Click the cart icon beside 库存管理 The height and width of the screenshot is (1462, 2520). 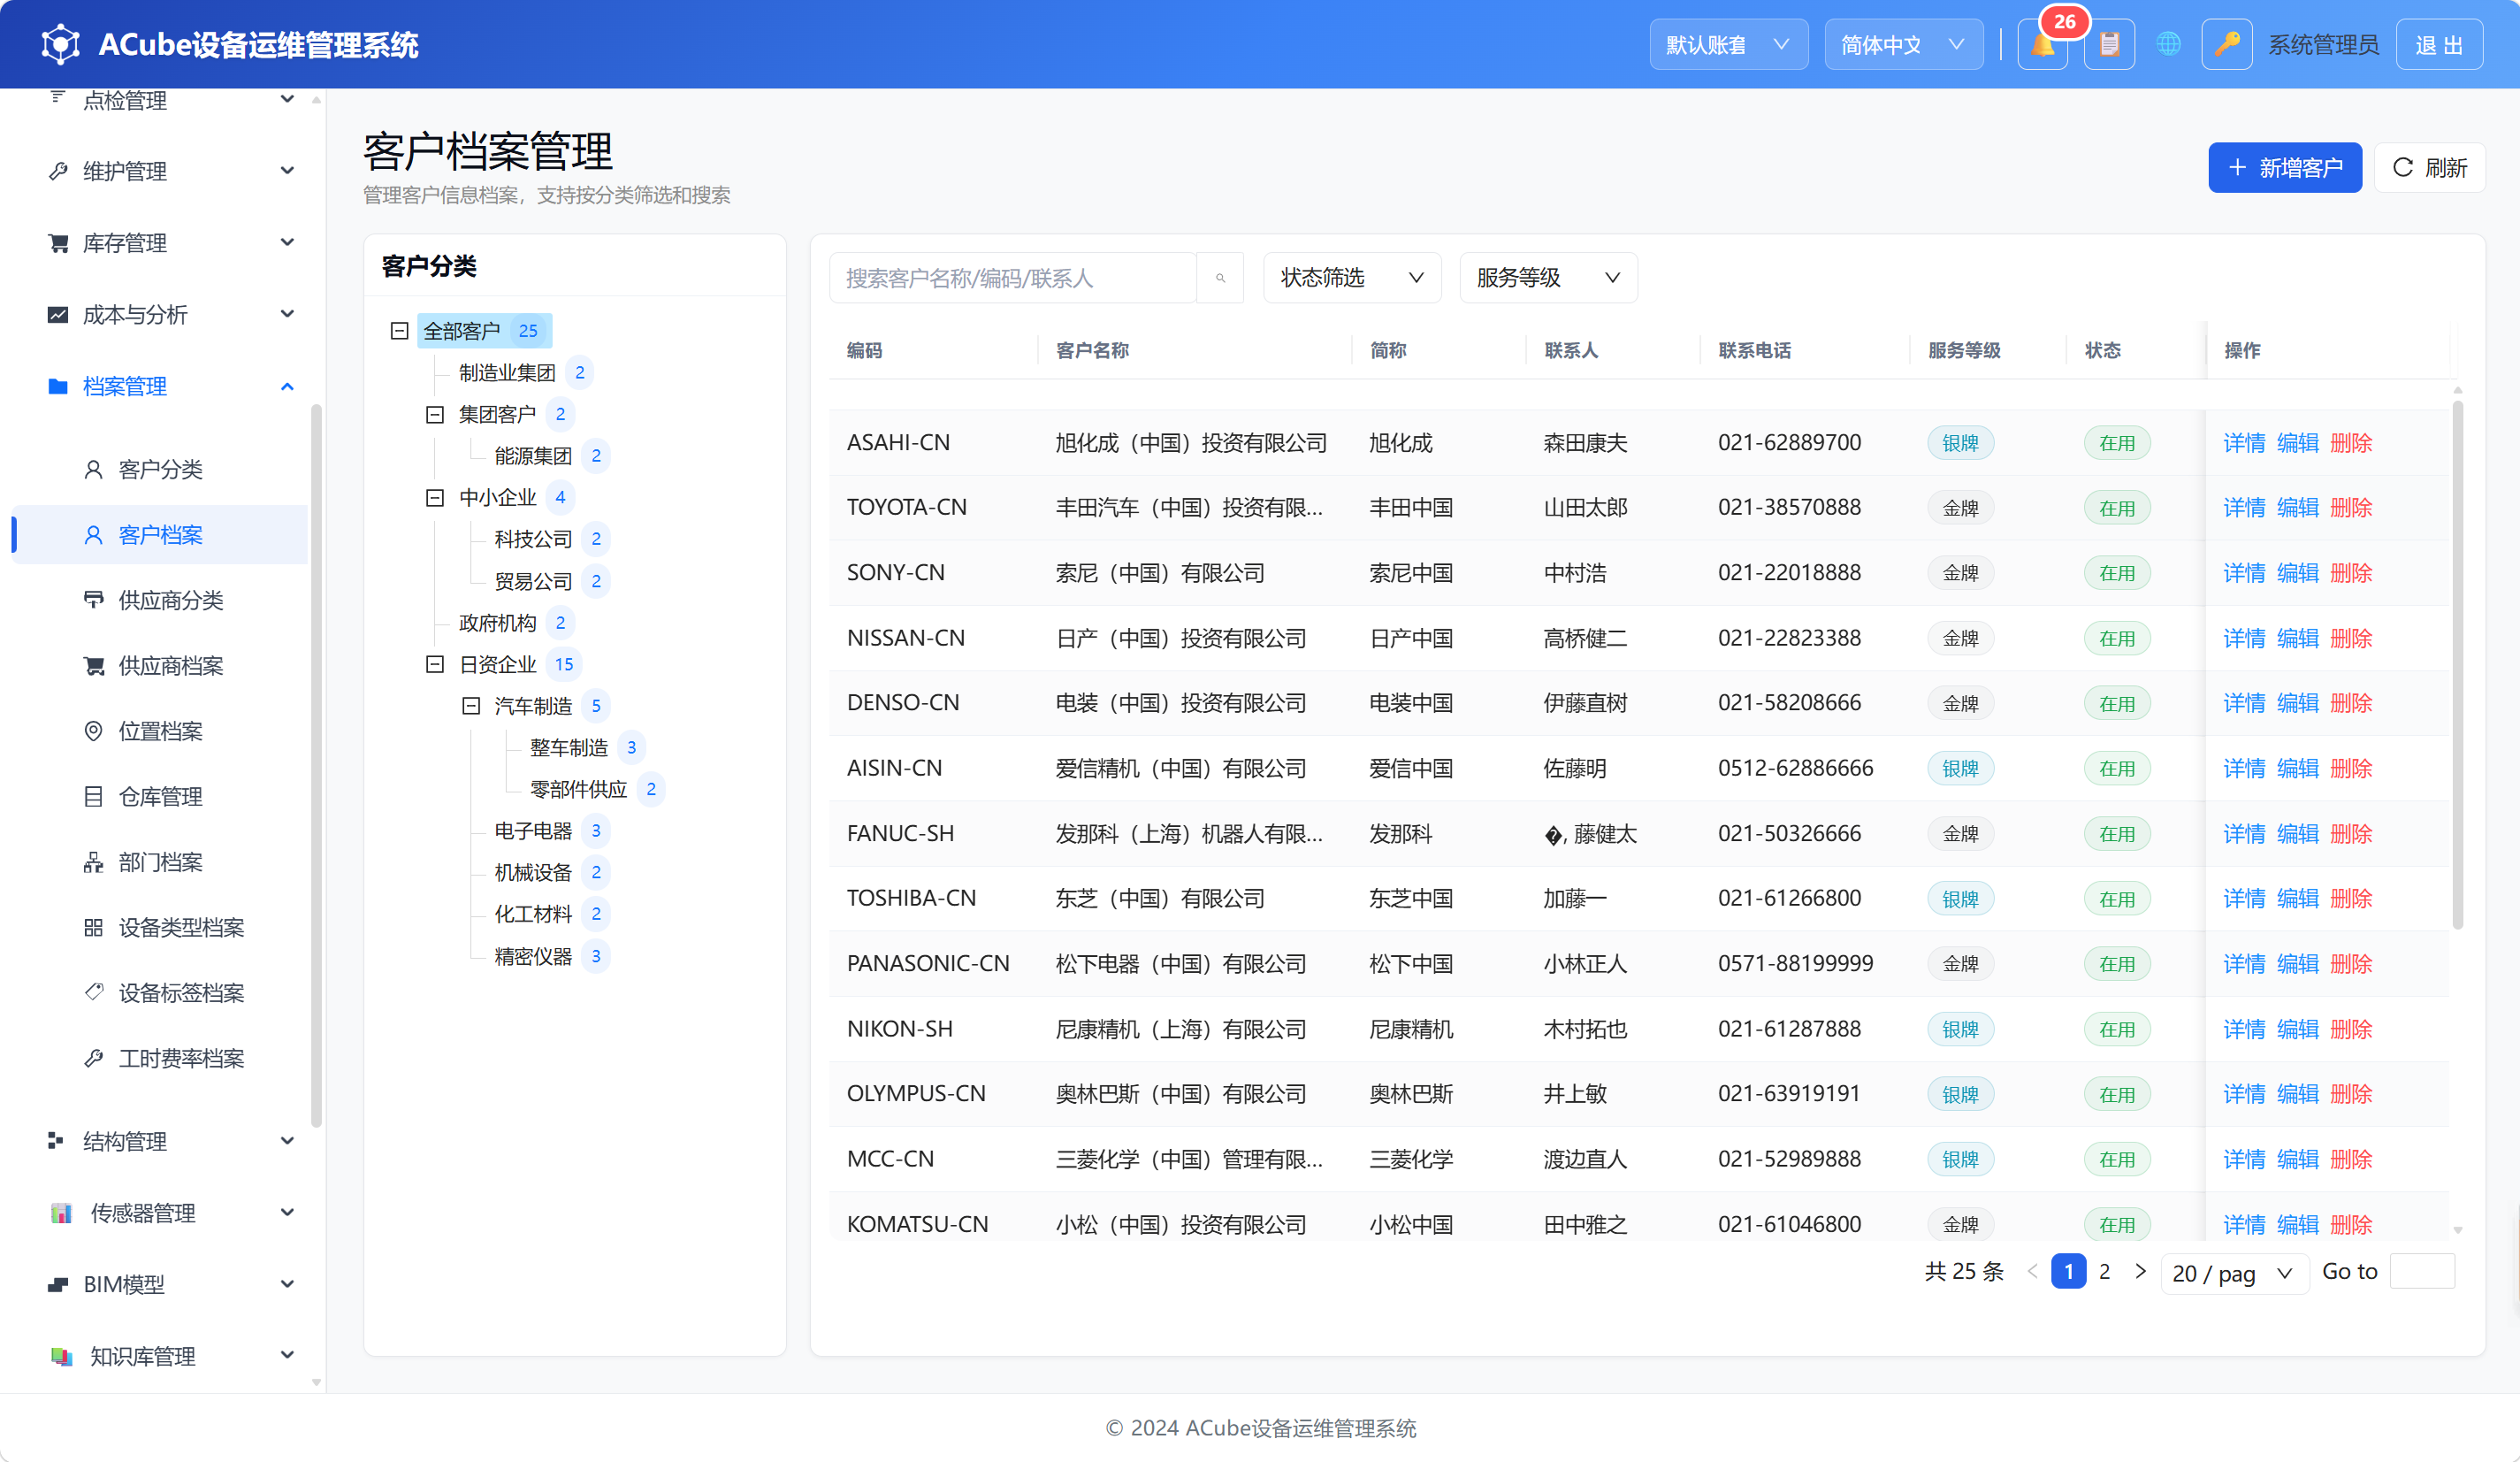pyautogui.click(x=58, y=243)
